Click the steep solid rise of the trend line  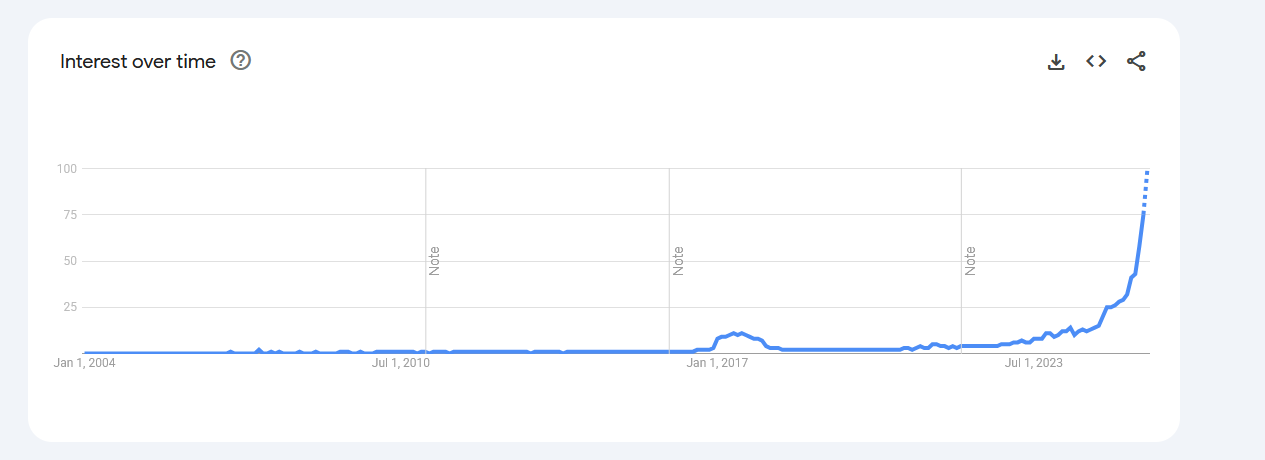click(x=1140, y=240)
